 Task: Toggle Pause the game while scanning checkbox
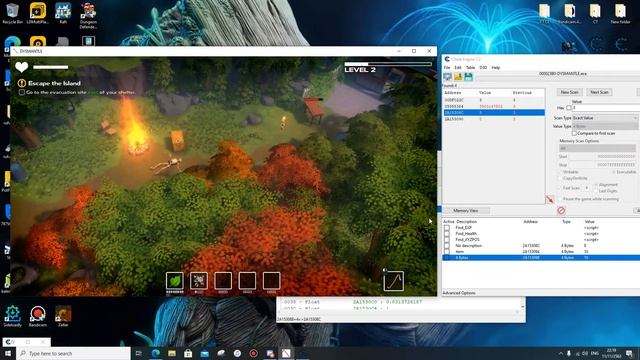point(560,199)
